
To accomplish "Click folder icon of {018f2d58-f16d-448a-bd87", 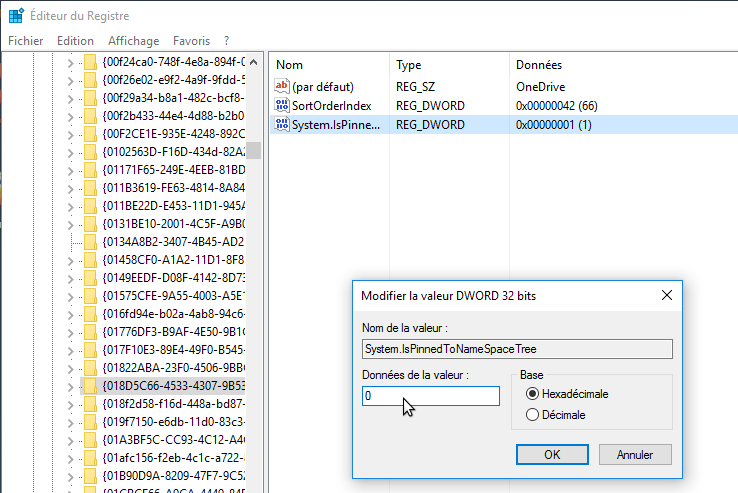I will (x=90, y=404).
